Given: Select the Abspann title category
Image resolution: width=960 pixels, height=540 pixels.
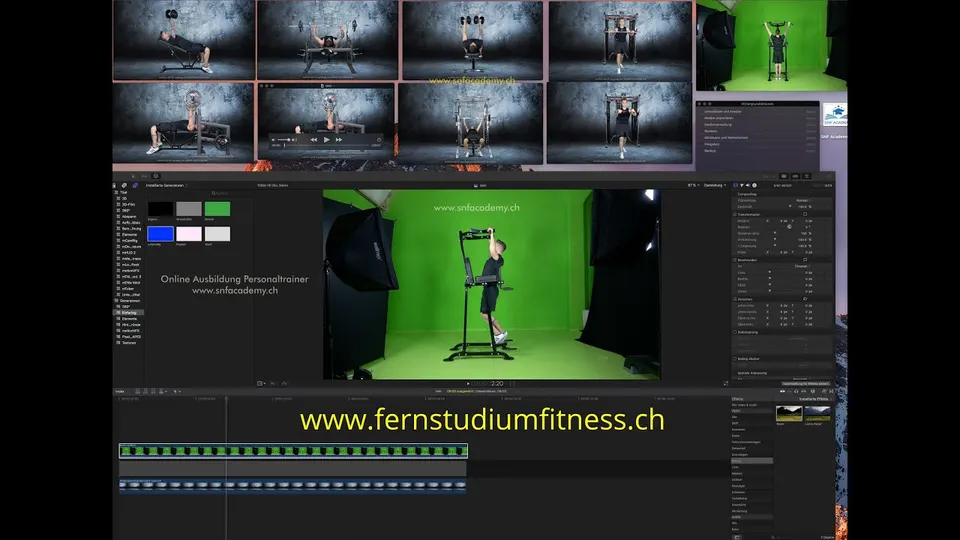Looking at the screenshot, I should point(128,217).
